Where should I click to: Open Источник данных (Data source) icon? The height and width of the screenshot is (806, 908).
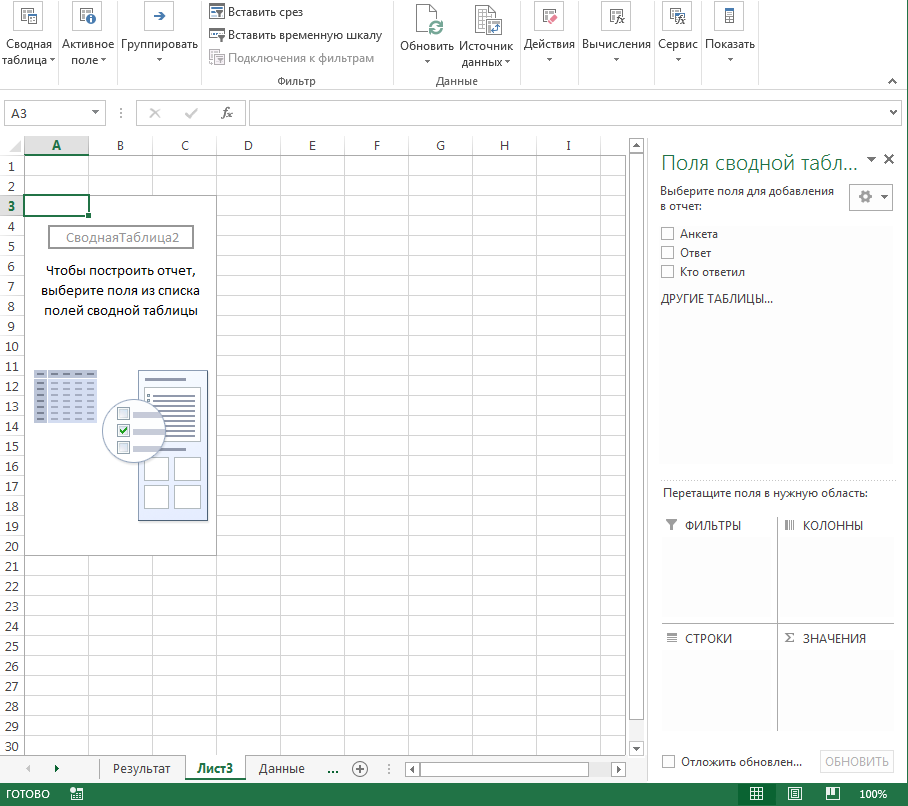click(487, 22)
